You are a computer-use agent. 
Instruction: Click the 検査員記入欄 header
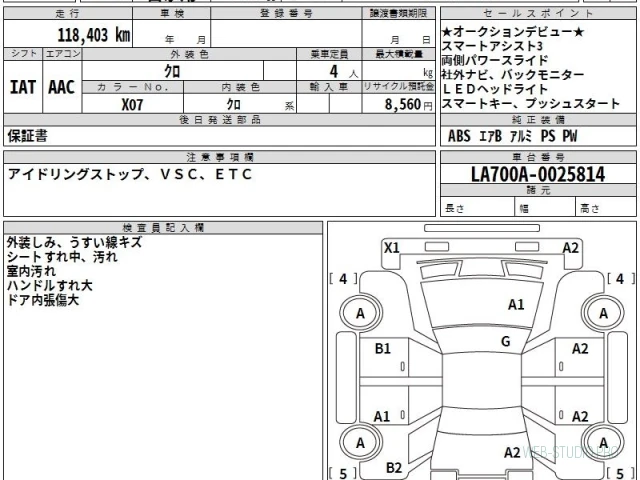(x=163, y=228)
